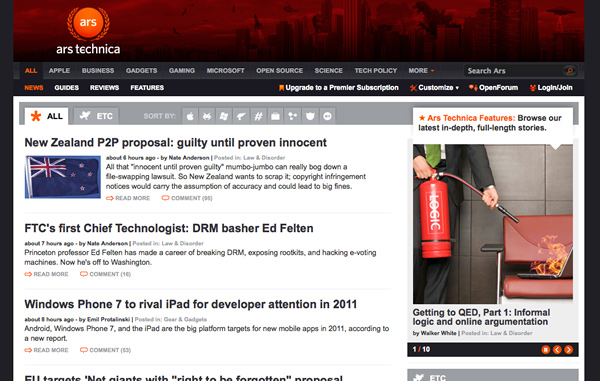This screenshot has height=381, width=600.
Task: Switch to NEWS section
Action: 34,88
